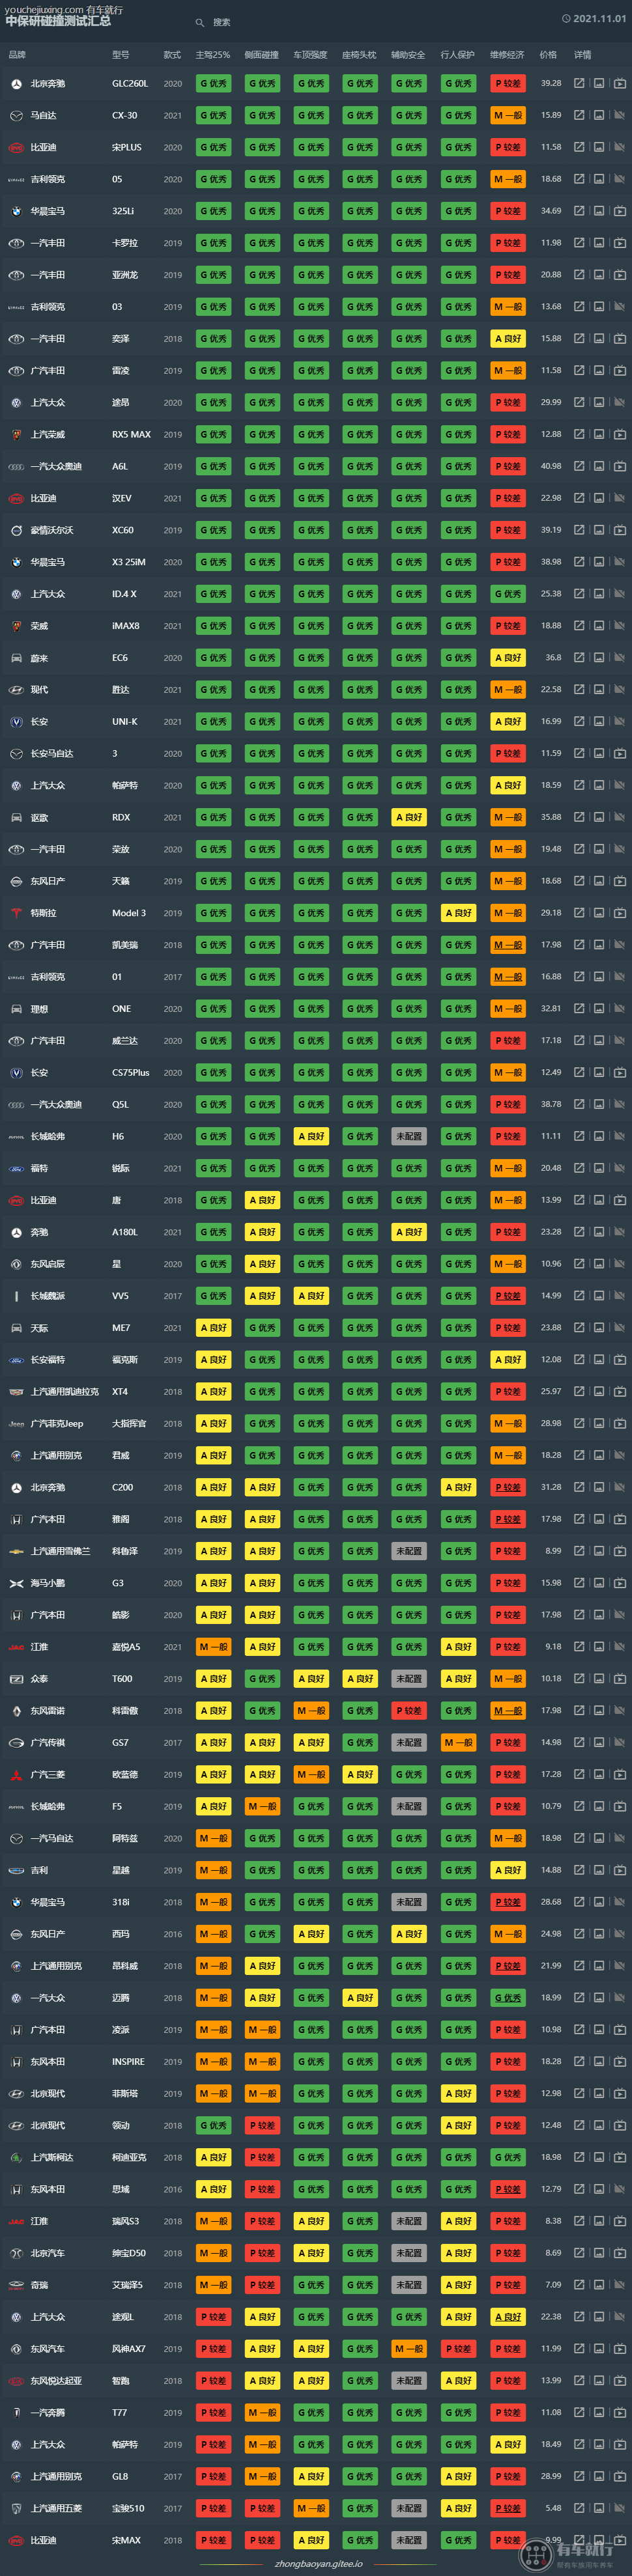Select the 理想 brand name
The image size is (632, 2576).
[39, 1009]
